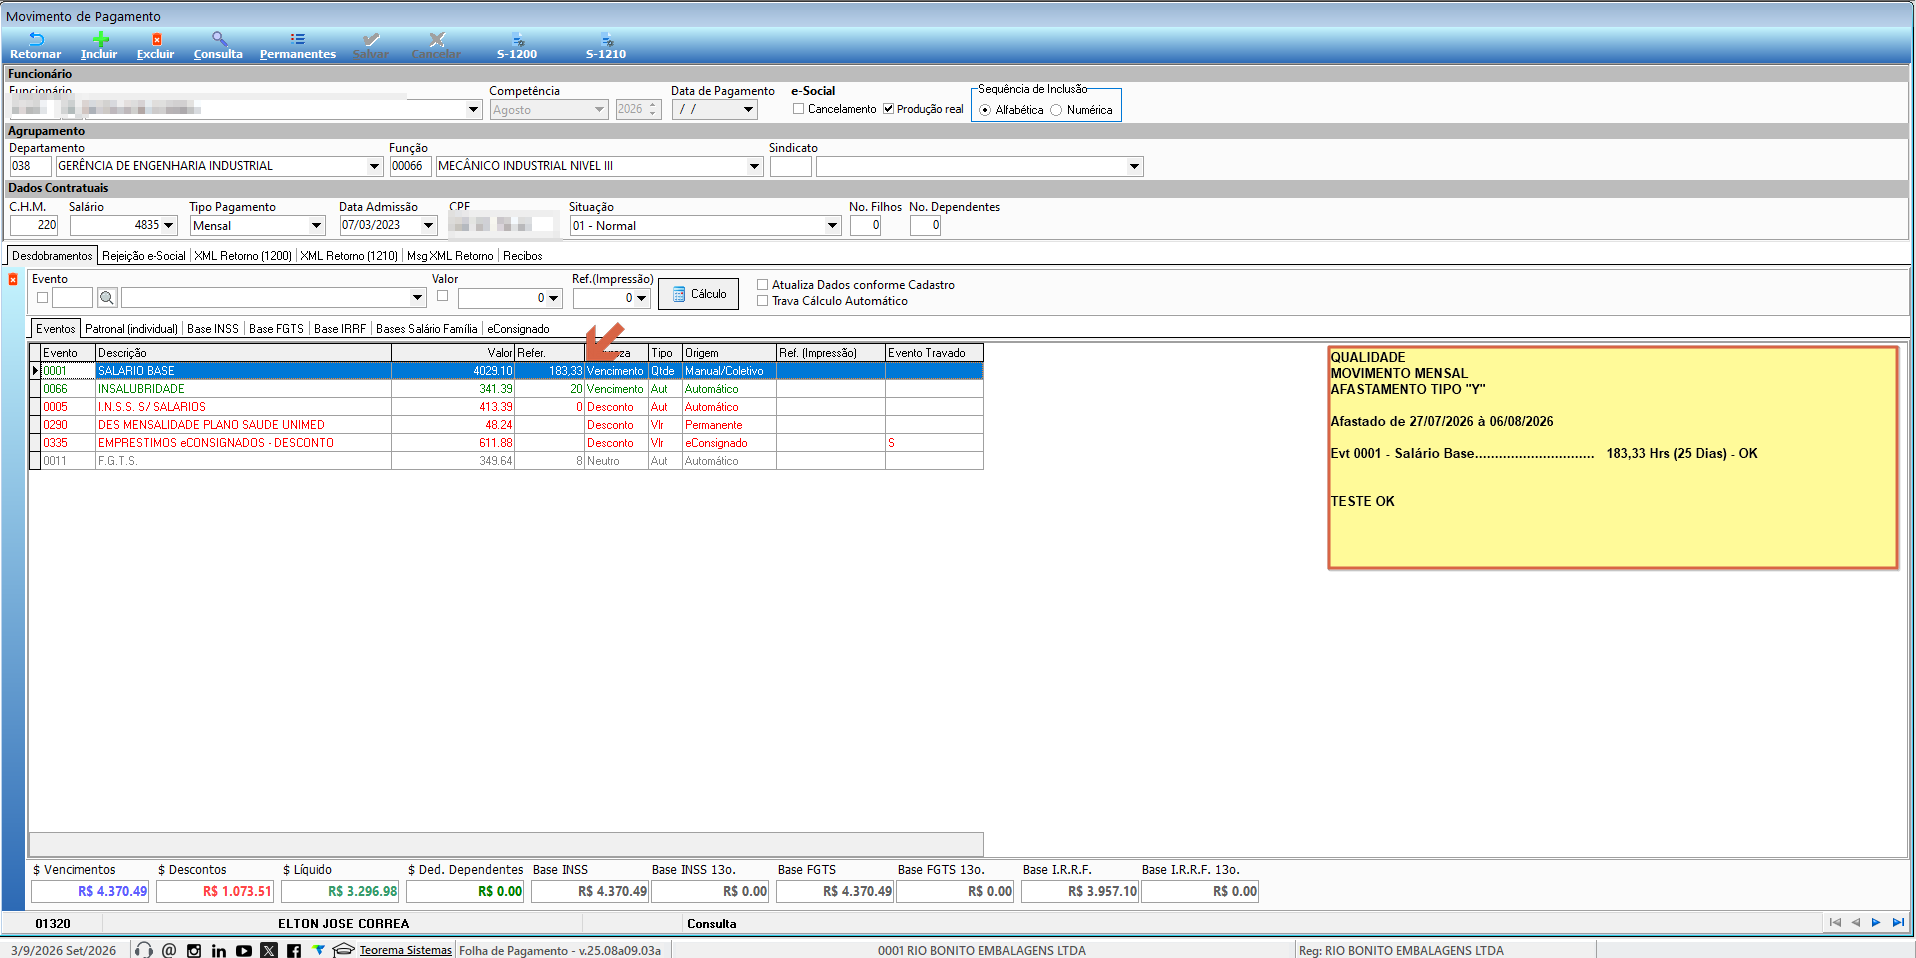1916x958 pixels.
Task: Open the Tipo Pagamento dropdown
Action: pyautogui.click(x=317, y=226)
